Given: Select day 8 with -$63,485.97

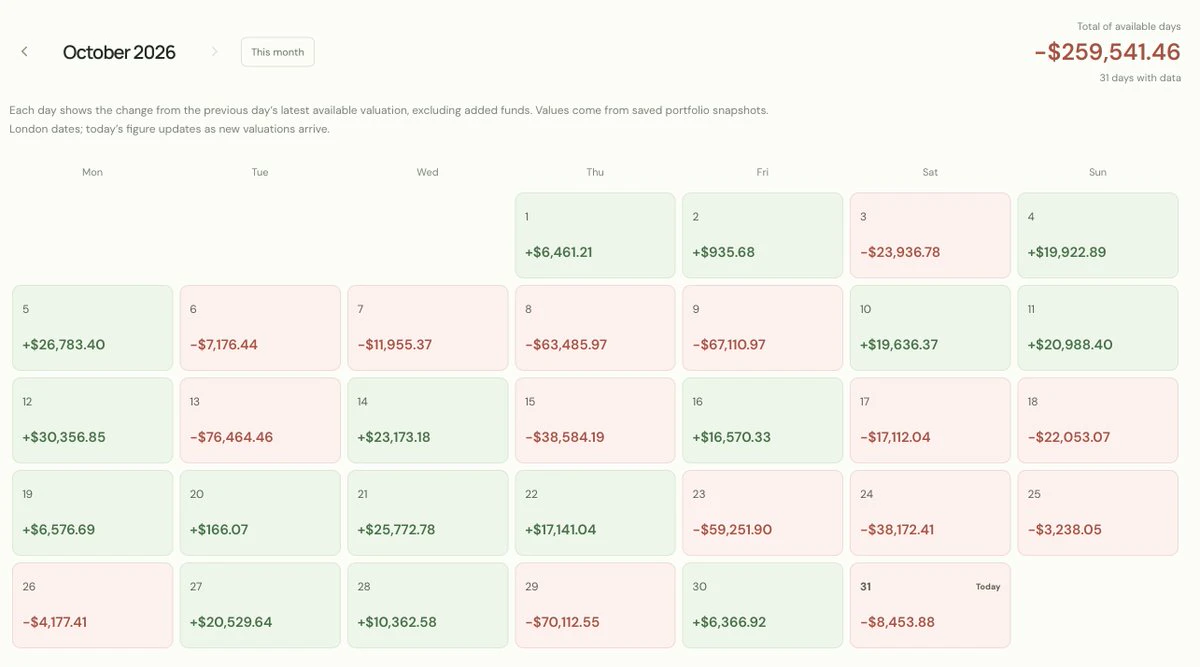Looking at the screenshot, I should pyautogui.click(x=595, y=328).
